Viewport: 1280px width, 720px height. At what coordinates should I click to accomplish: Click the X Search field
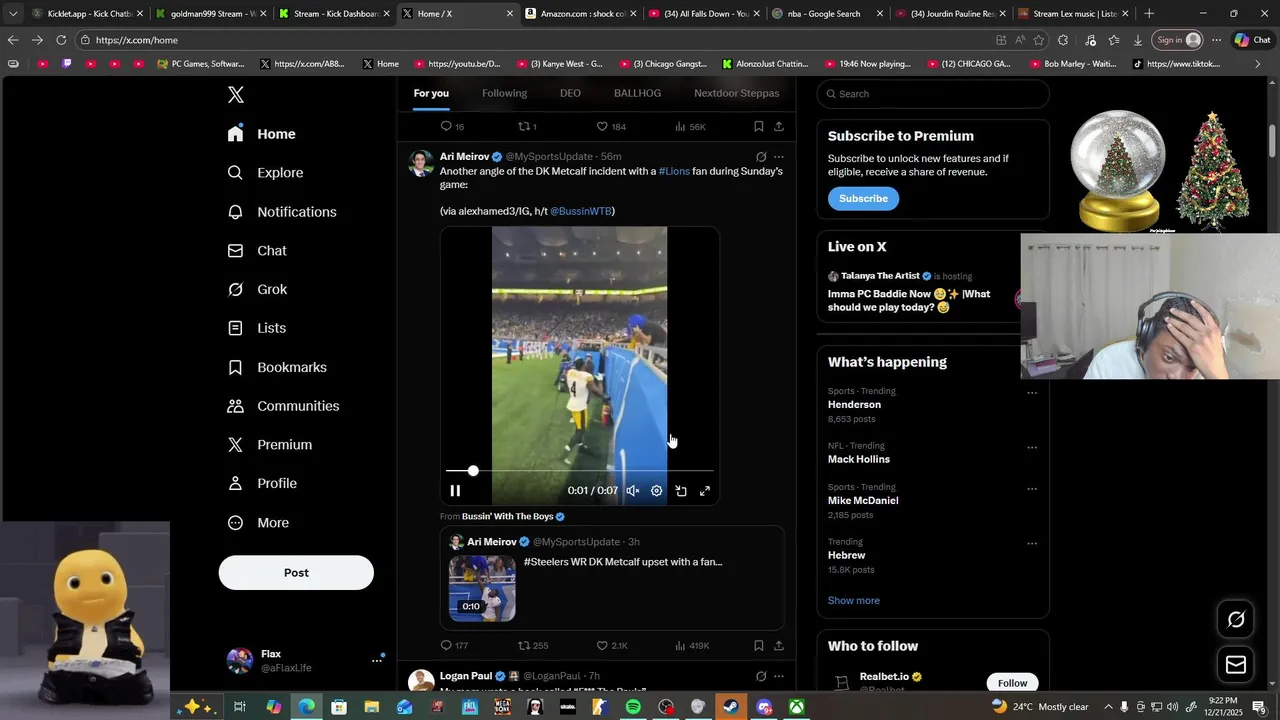pos(933,94)
